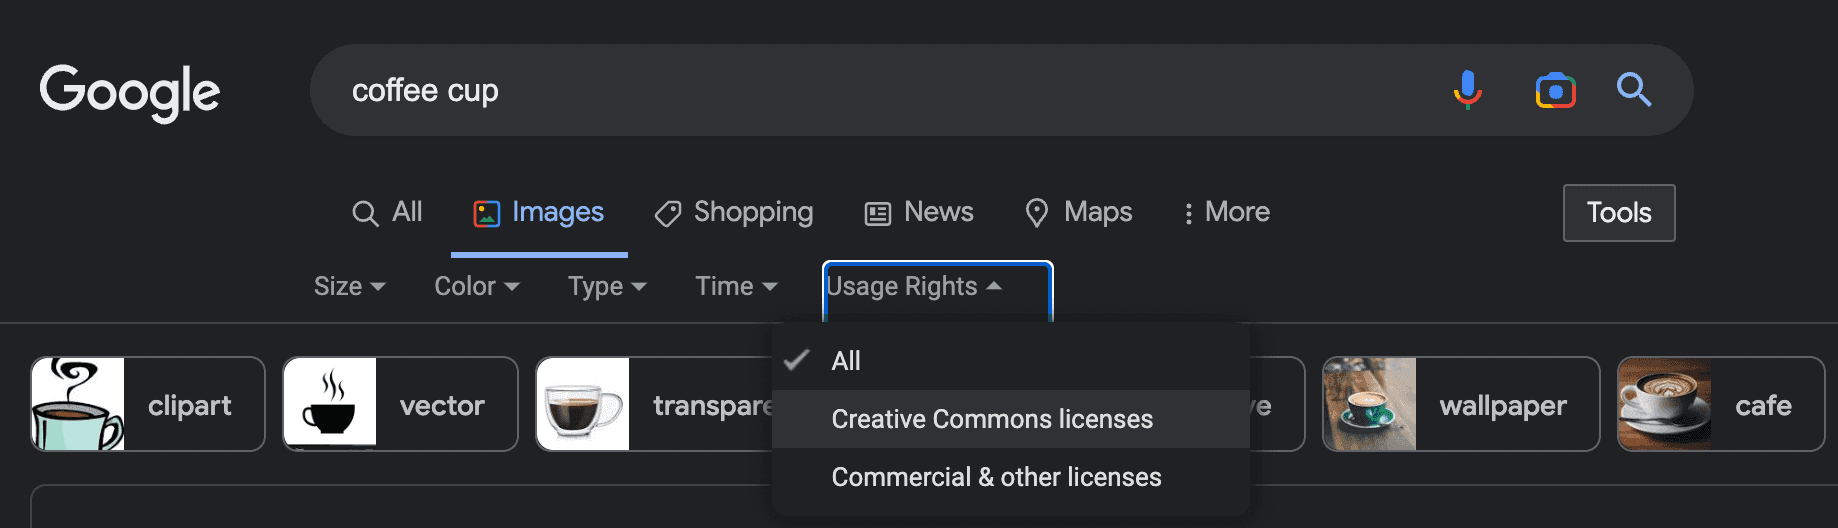The image size is (1838, 528).
Task: Select the All usage rights option
Action: pos(1011,361)
